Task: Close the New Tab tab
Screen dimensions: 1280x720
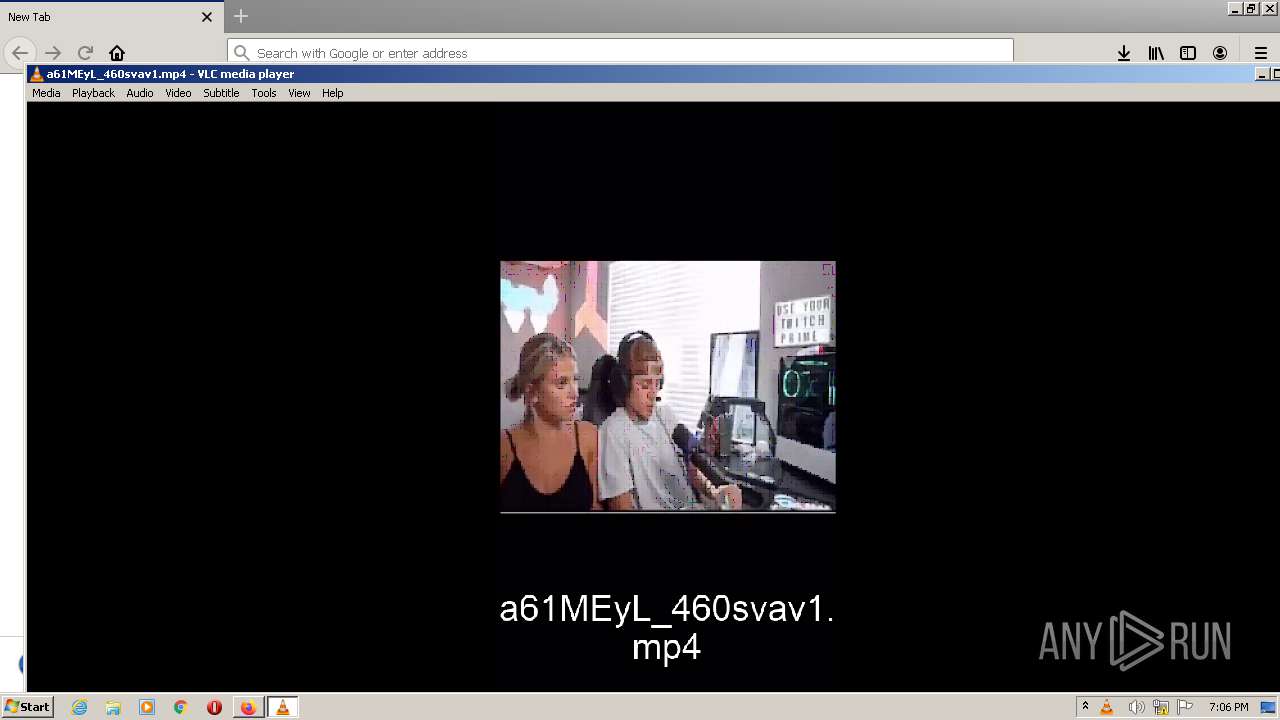Action: click(207, 17)
